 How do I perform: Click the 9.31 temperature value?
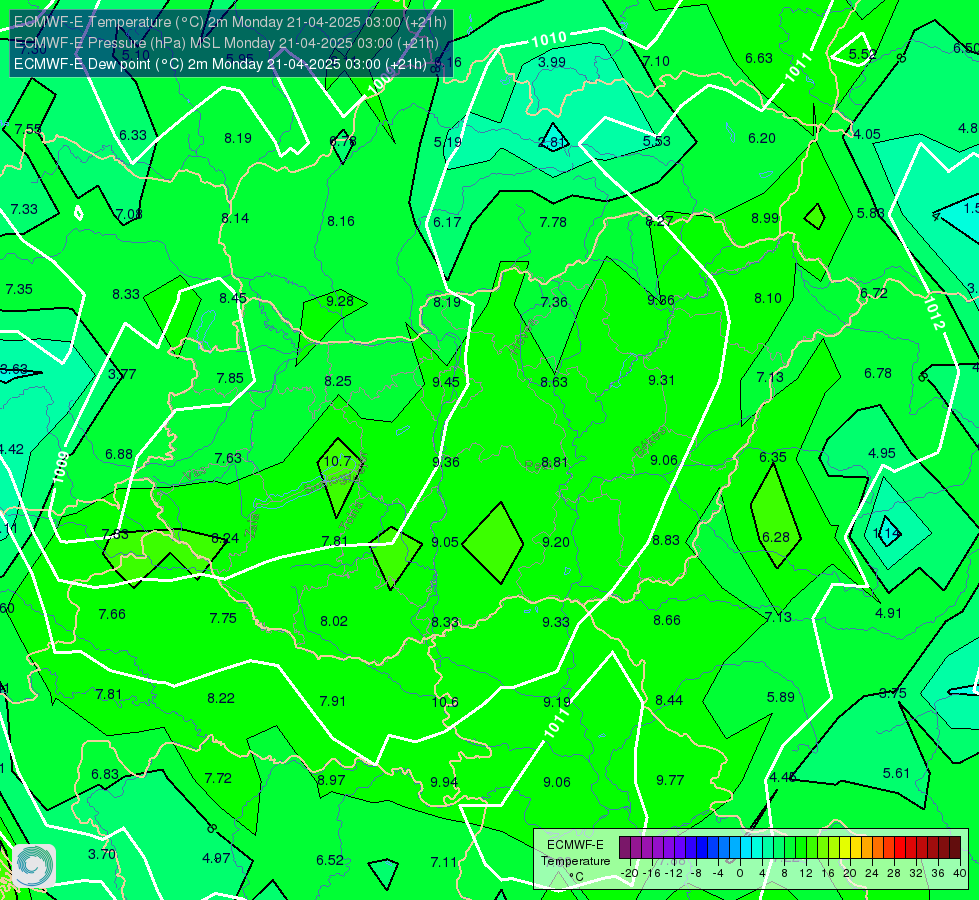coord(661,380)
